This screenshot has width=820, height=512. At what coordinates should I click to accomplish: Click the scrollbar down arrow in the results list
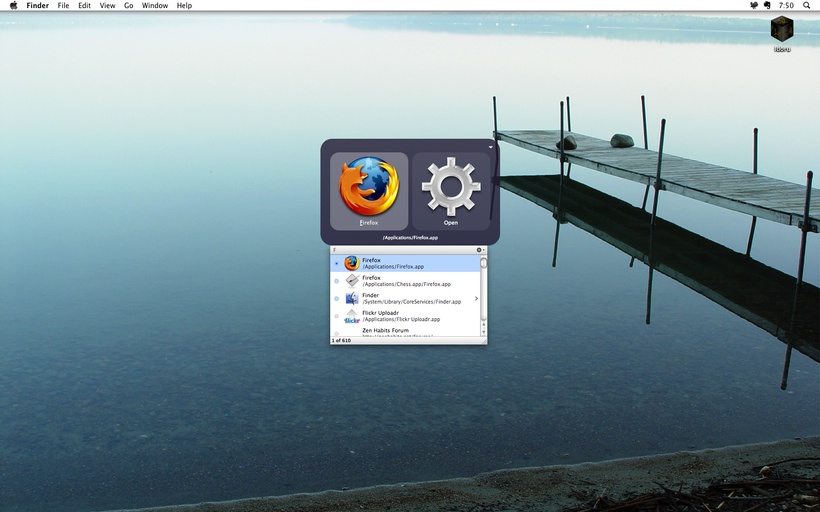484,333
